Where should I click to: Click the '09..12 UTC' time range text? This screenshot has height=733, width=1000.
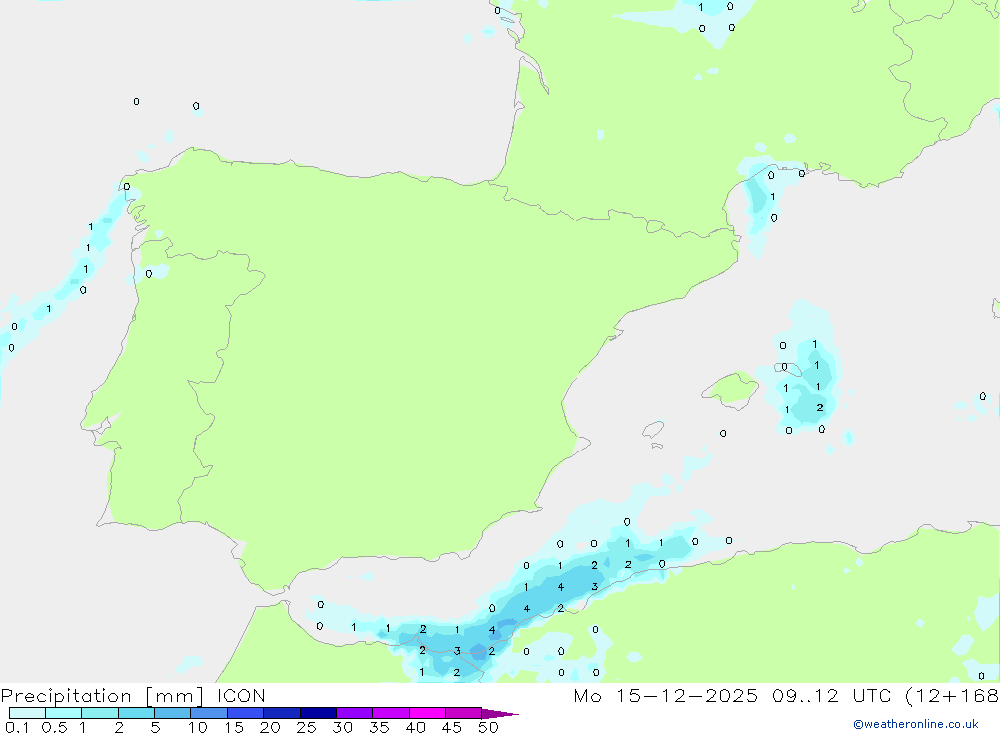pyautogui.click(x=831, y=695)
